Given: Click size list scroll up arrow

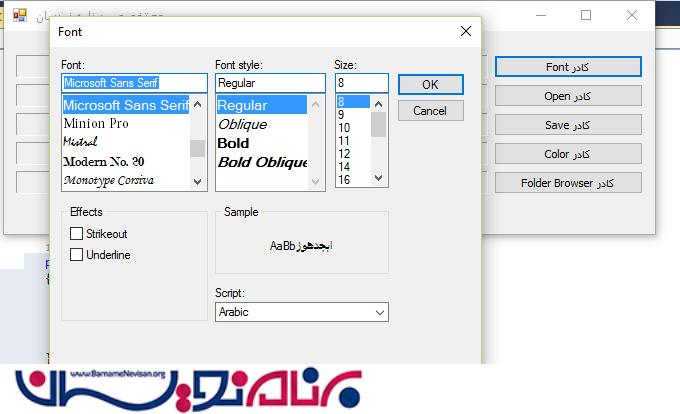Looking at the screenshot, I should (379, 104).
